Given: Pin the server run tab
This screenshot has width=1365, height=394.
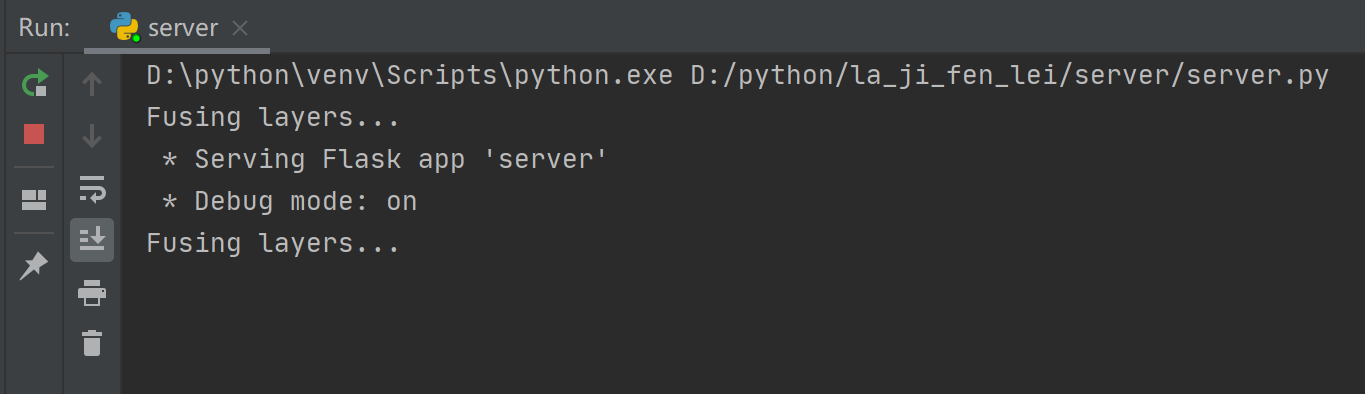Looking at the screenshot, I should tap(34, 265).
